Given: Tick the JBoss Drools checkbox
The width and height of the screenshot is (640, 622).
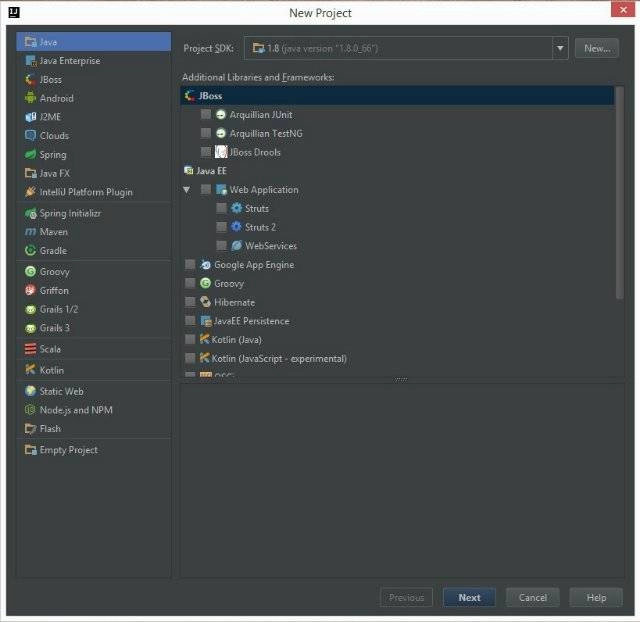Looking at the screenshot, I should tap(206, 152).
